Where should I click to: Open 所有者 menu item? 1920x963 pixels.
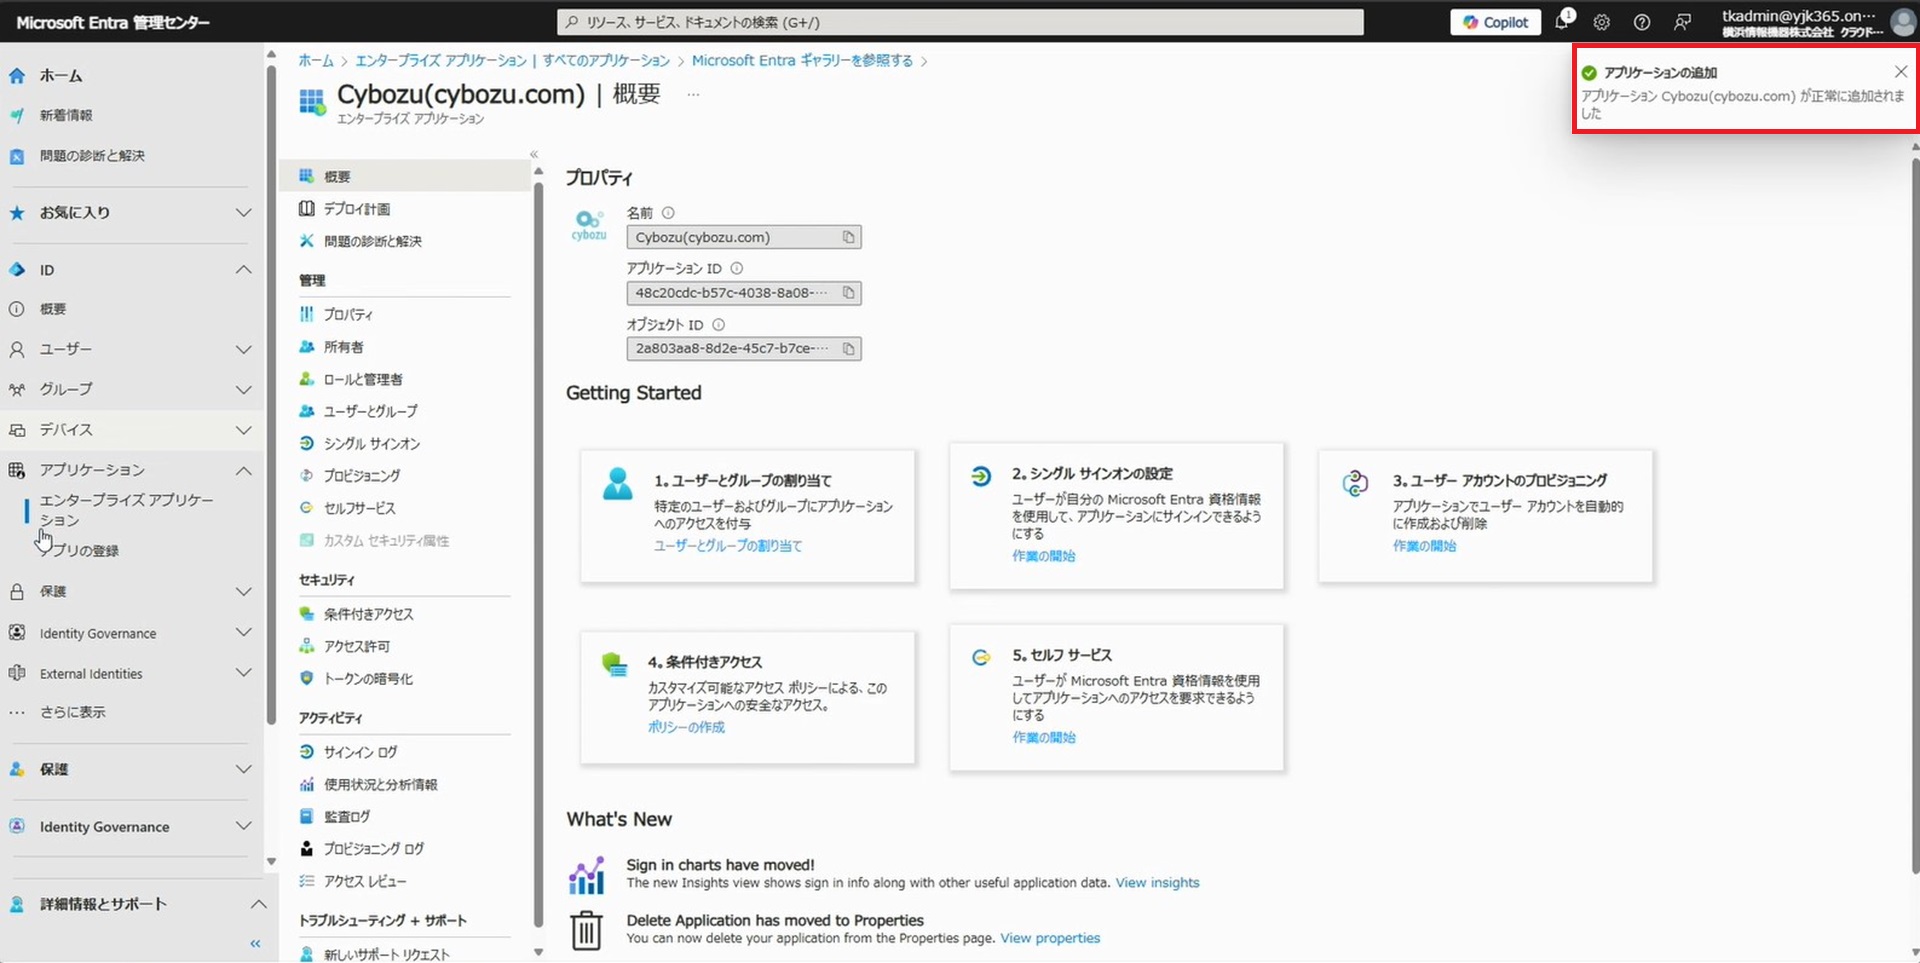343,347
